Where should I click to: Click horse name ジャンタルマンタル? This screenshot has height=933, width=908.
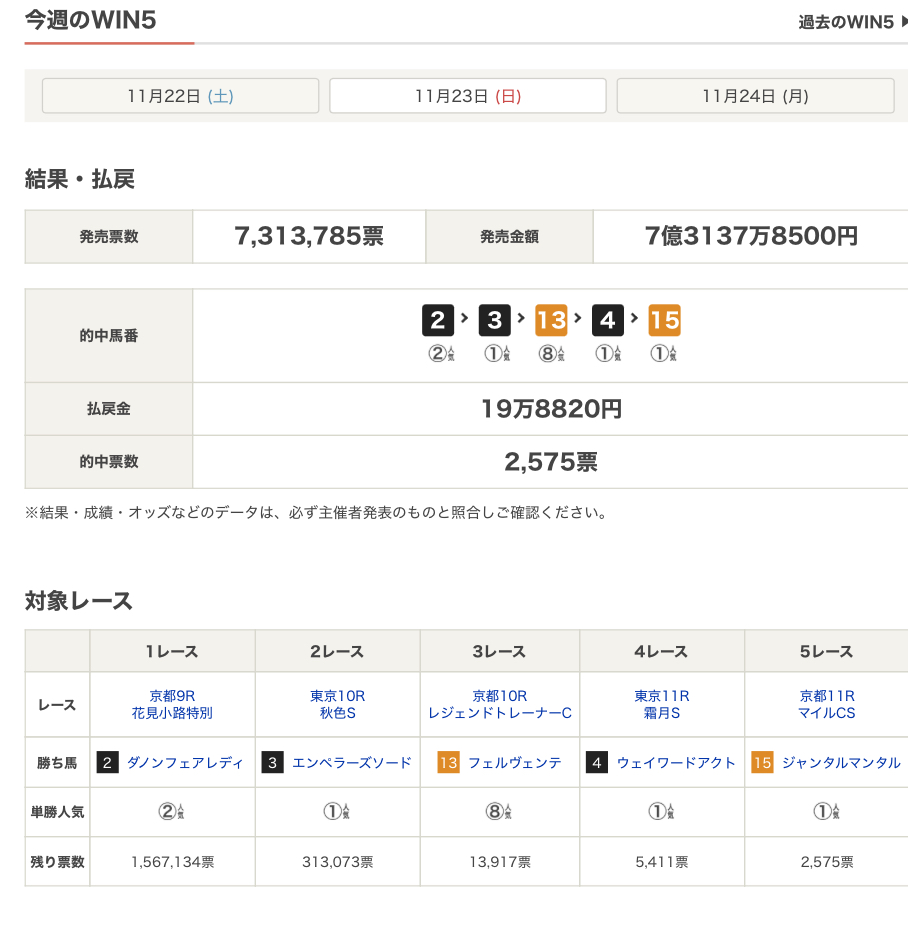[840, 763]
